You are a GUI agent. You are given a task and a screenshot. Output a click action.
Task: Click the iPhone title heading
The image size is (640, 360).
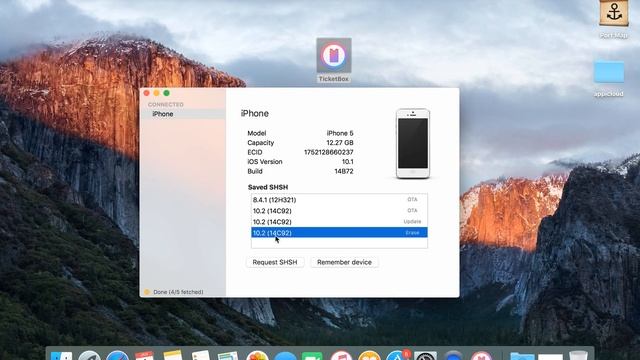(x=255, y=113)
